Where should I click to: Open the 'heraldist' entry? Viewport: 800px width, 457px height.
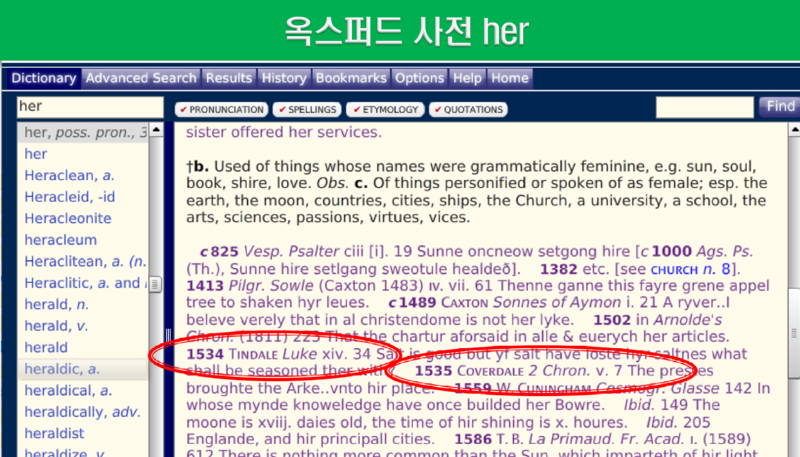54,433
